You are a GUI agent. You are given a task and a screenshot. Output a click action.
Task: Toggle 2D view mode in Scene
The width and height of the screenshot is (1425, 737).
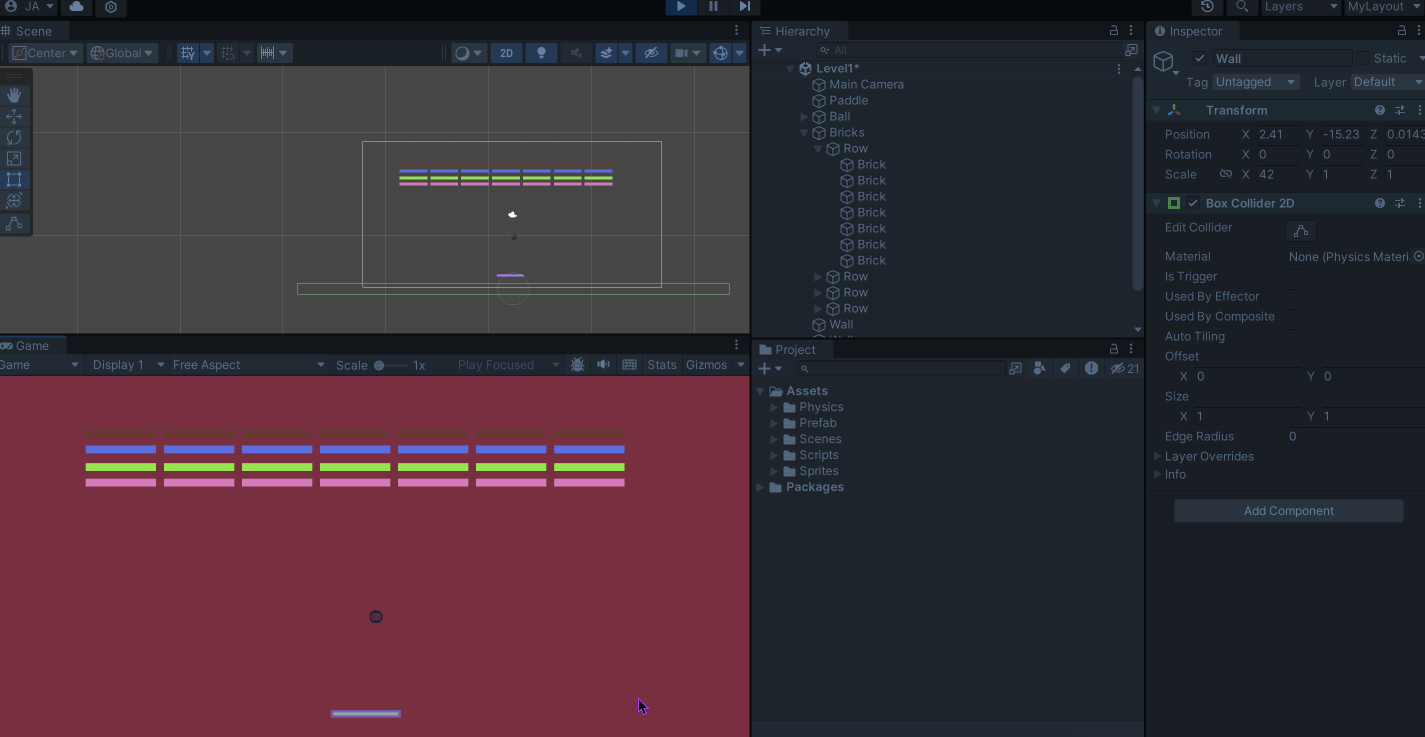[x=506, y=53]
